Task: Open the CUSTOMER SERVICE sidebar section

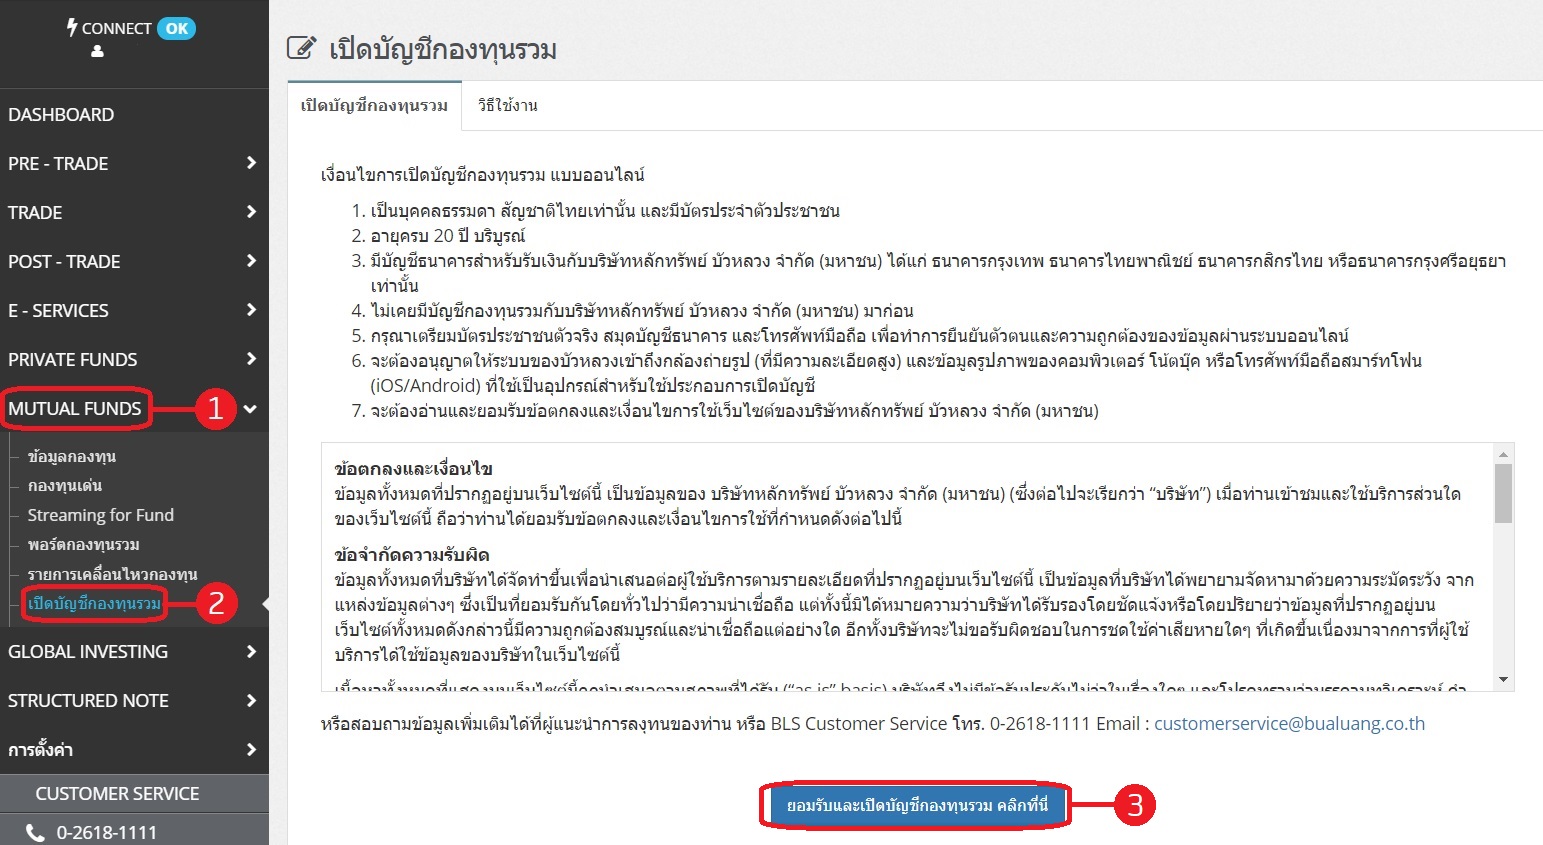Action: pos(117,794)
